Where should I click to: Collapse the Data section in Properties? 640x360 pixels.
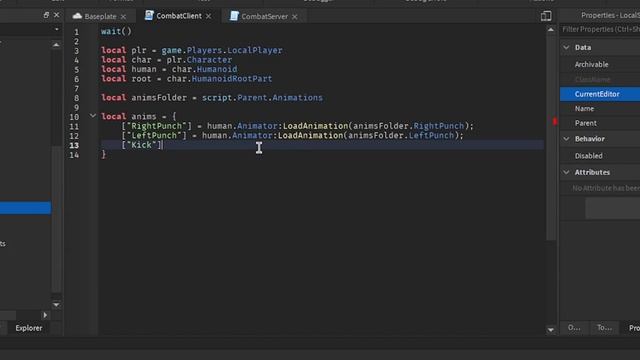coord(566,47)
